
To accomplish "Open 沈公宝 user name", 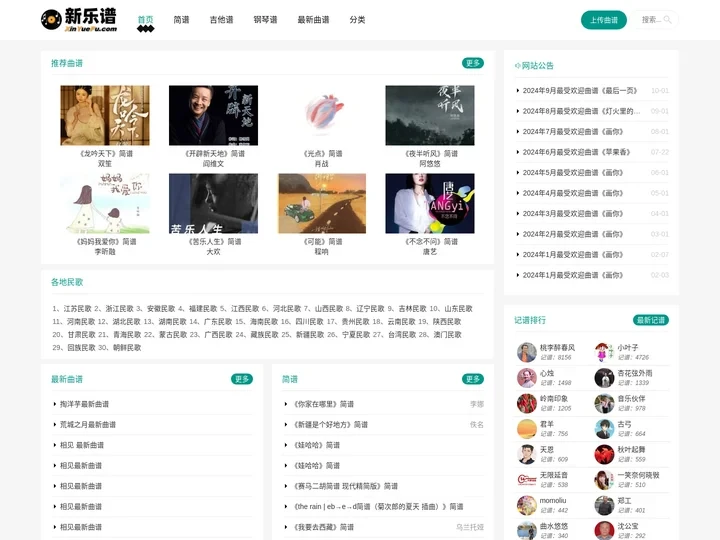I will (x=628, y=526).
